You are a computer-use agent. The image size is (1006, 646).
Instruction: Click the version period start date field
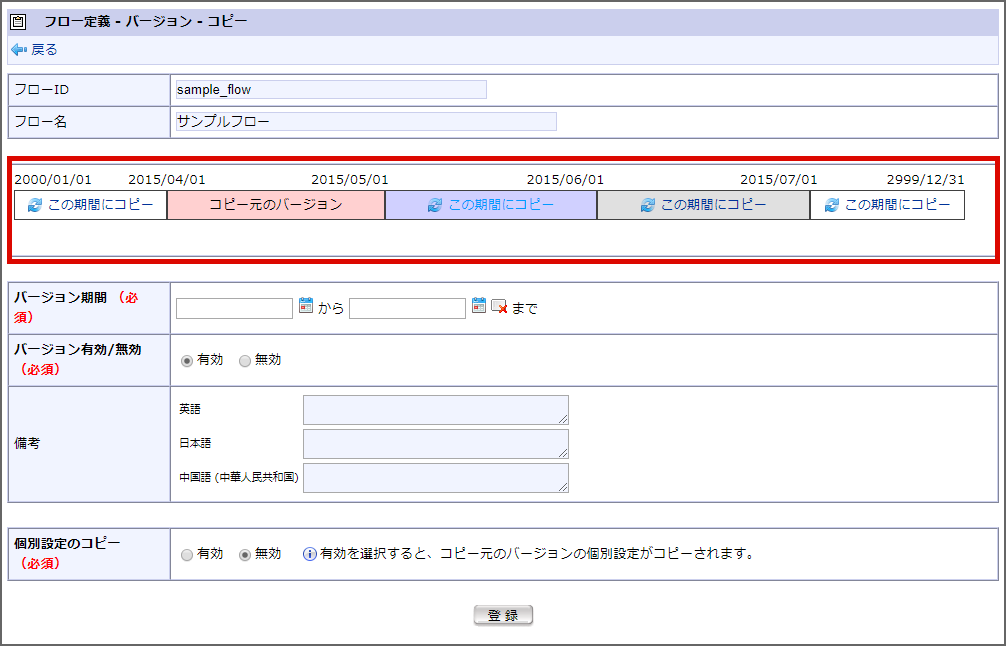234,308
